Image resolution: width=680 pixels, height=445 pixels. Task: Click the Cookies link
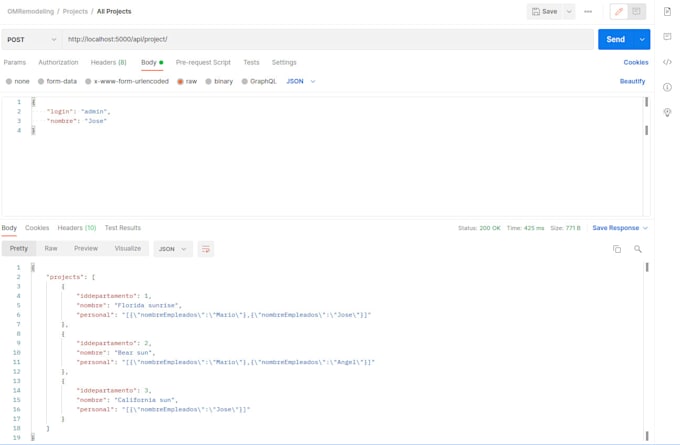pyautogui.click(x=636, y=62)
